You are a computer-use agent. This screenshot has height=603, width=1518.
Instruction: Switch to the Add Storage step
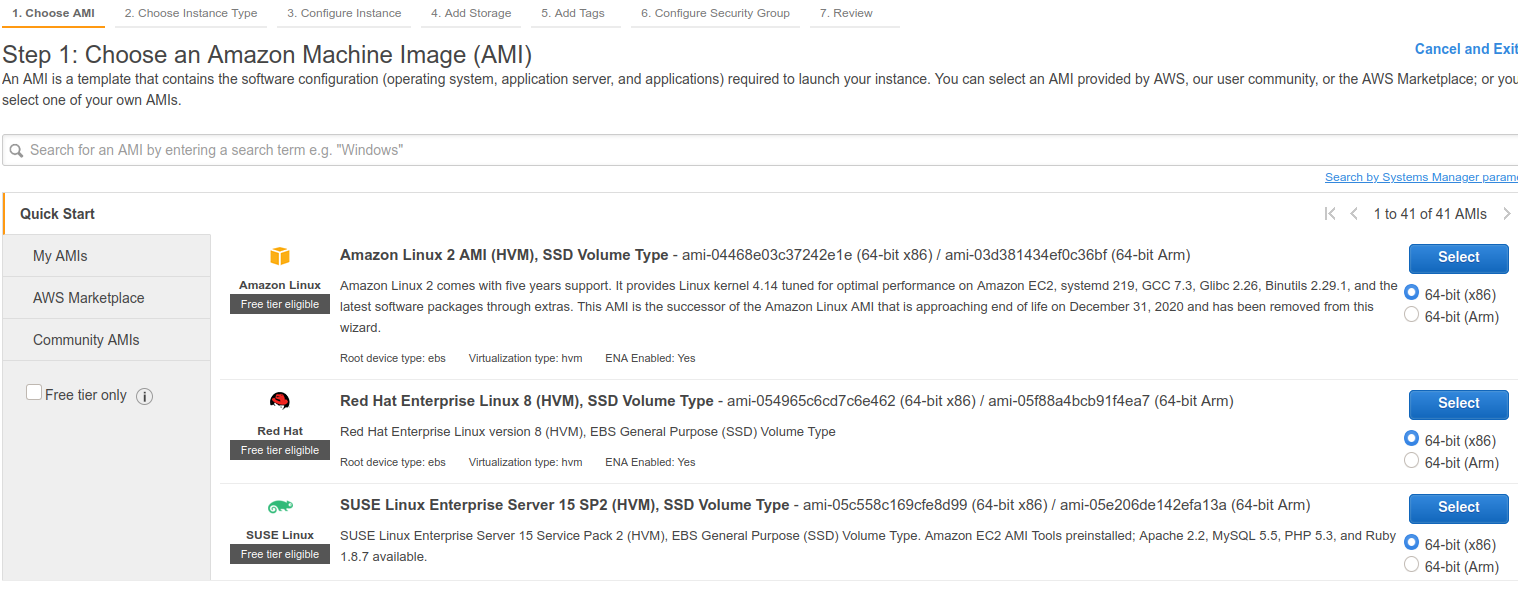(x=471, y=13)
